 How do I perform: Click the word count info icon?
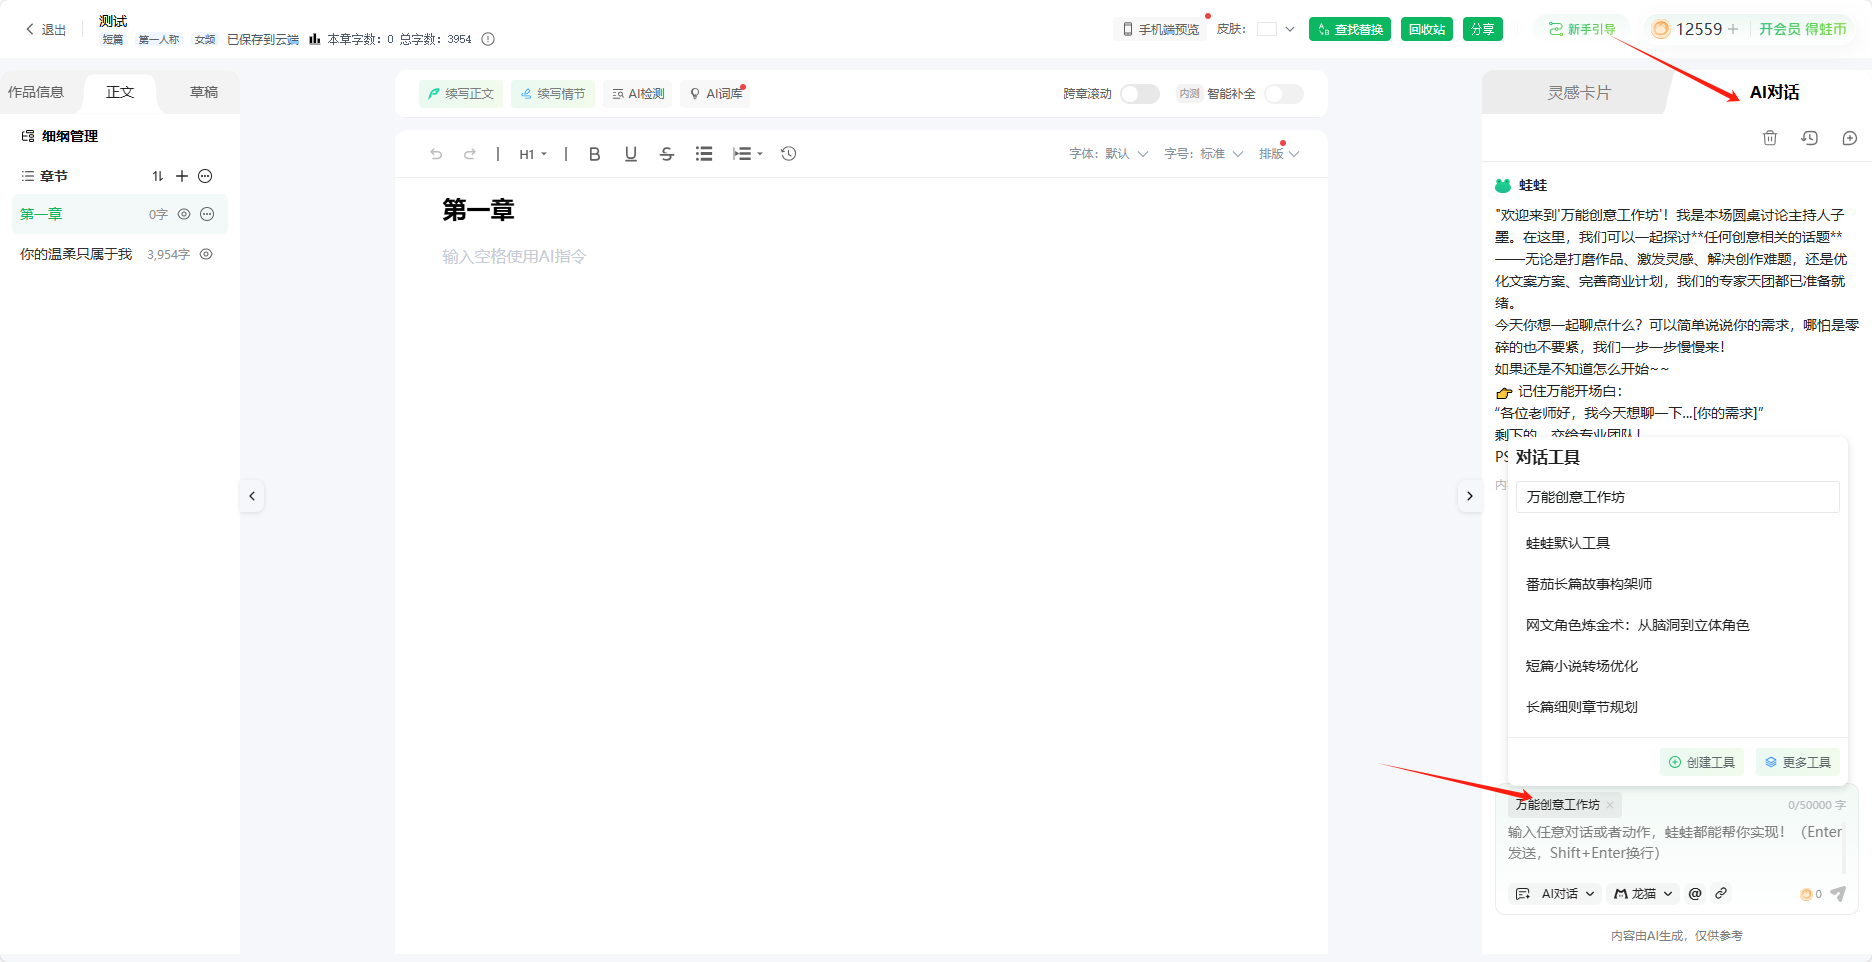coord(488,39)
